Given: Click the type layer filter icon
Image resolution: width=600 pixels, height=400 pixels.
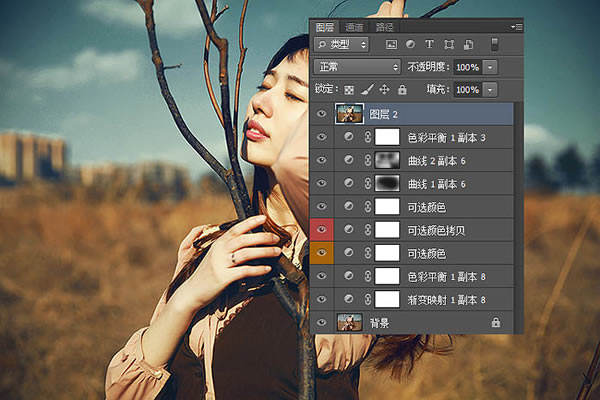Looking at the screenshot, I should [430, 45].
